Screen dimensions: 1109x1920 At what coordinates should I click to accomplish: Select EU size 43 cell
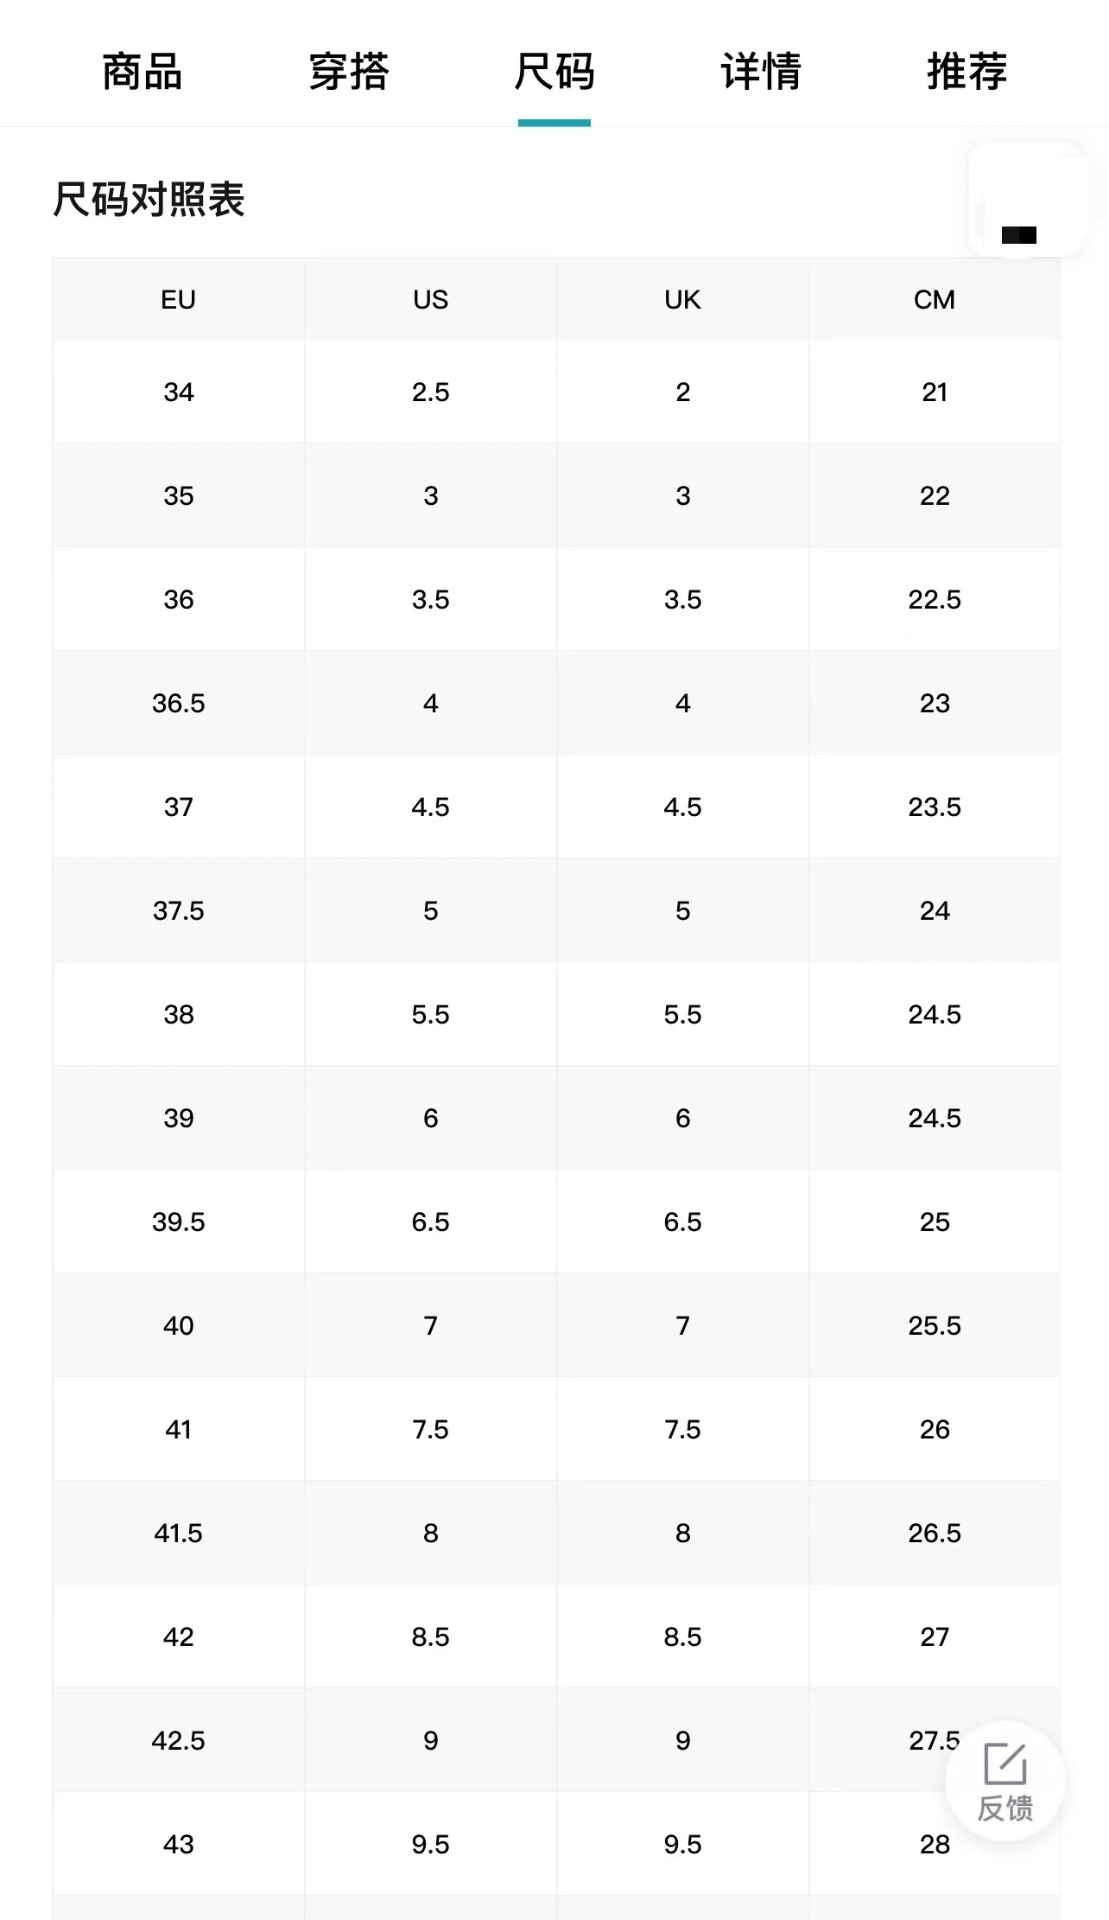[178, 1844]
